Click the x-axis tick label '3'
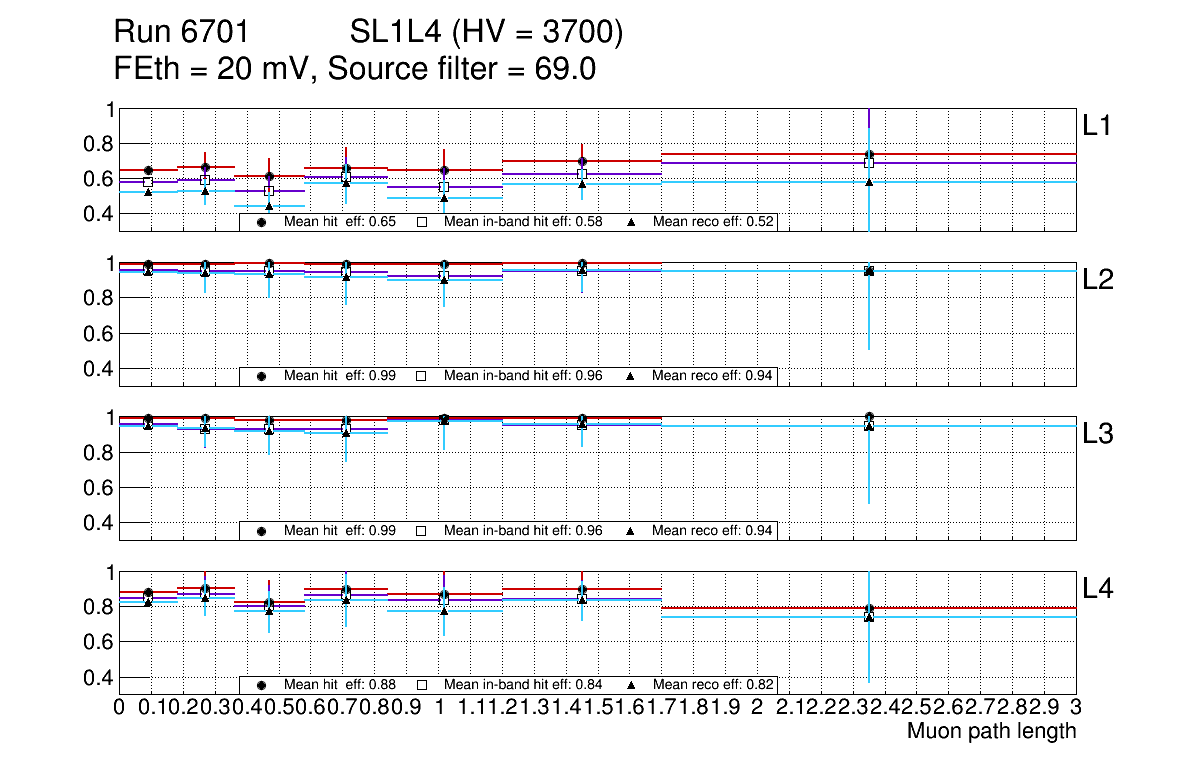 click(x=1075, y=708)
